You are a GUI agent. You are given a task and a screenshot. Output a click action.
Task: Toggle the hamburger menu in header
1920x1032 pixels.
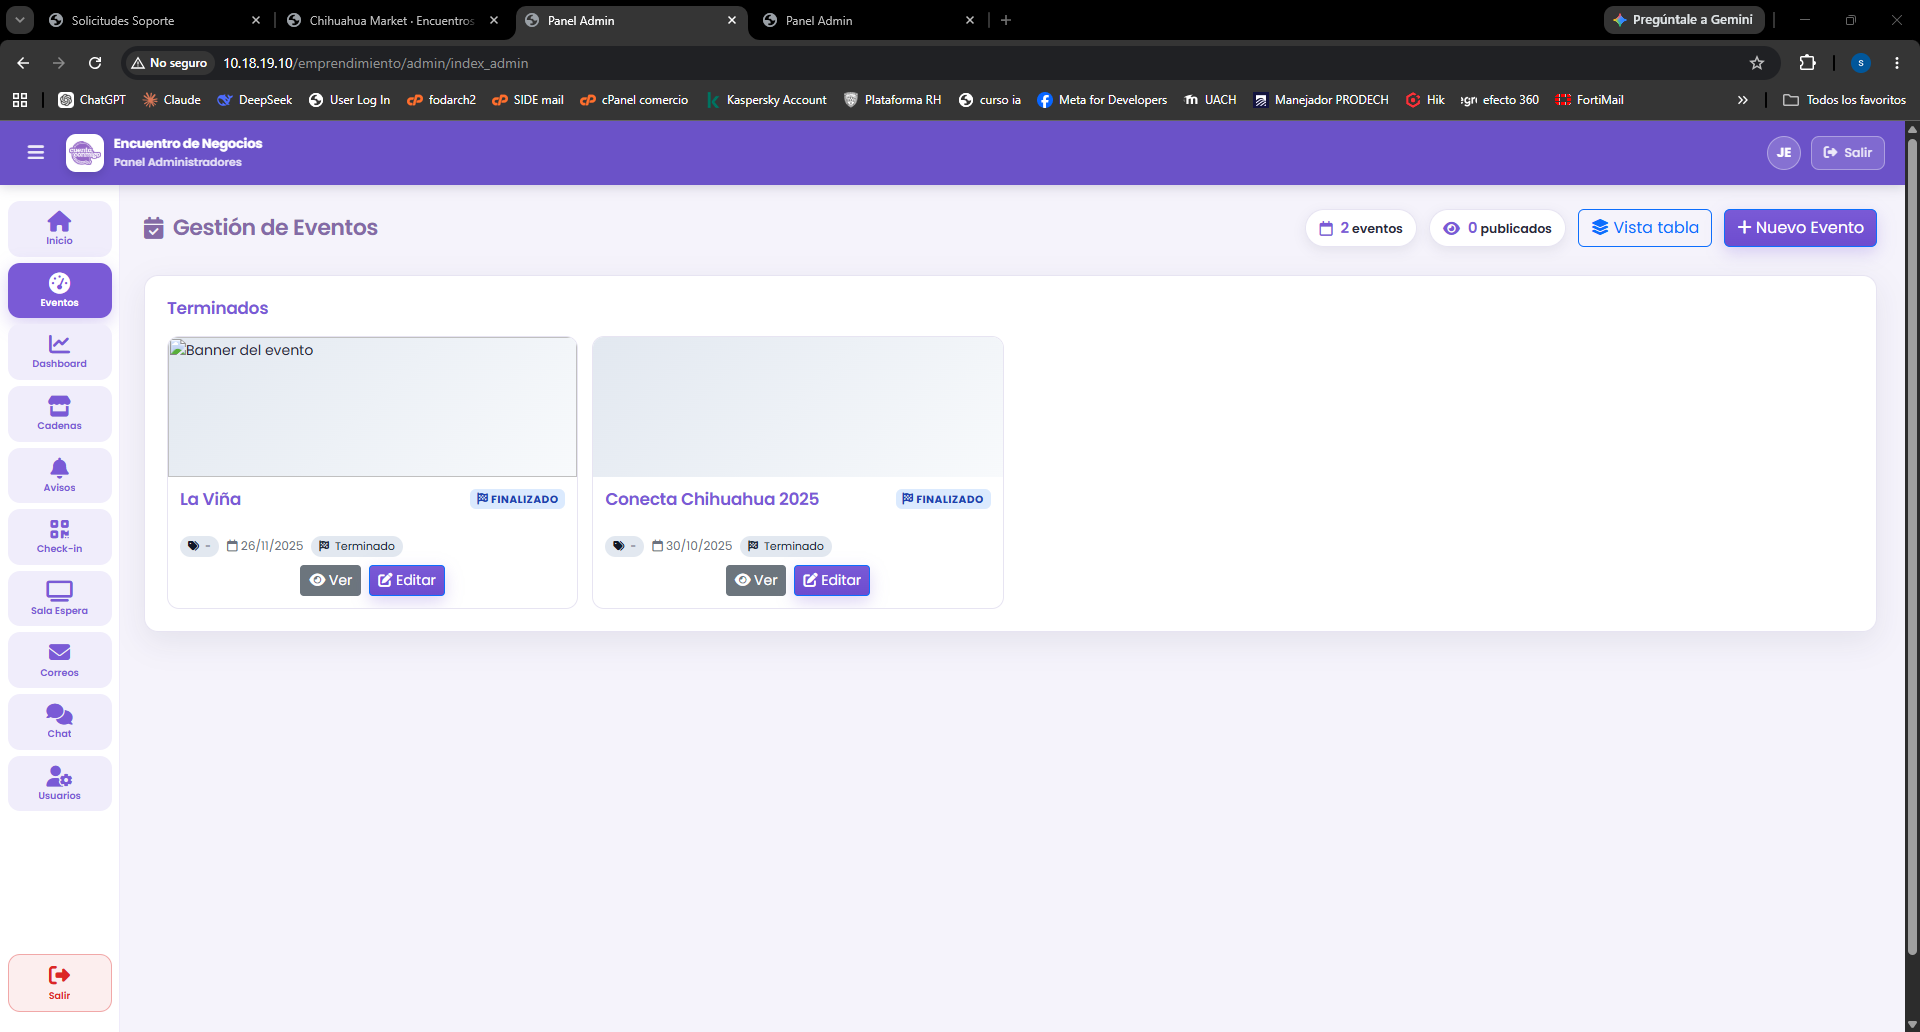36,152
